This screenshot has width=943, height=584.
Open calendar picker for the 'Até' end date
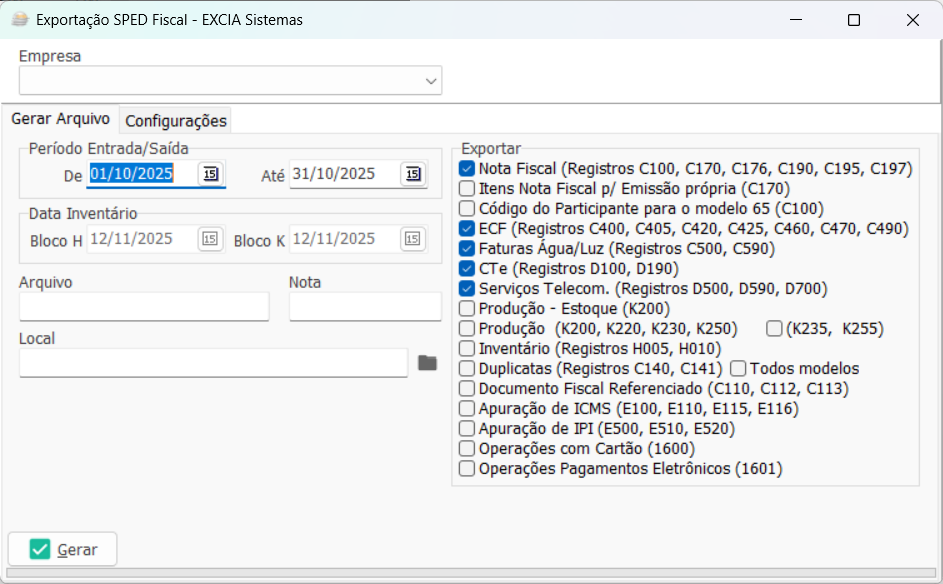[x=412, y=174]
